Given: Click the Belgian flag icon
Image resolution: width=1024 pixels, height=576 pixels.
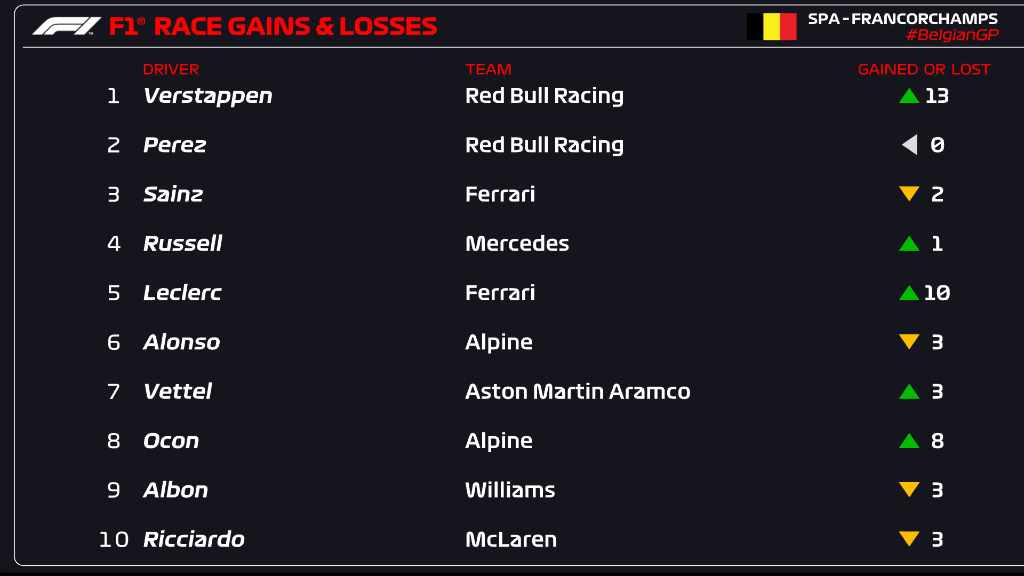Looking at the screenshot, I should point(771,27).
